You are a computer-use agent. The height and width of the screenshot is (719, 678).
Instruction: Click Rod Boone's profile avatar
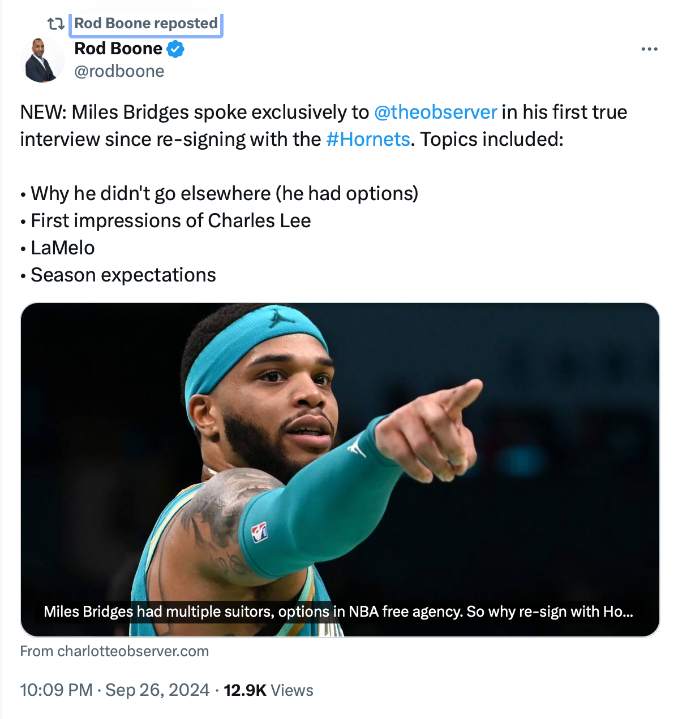[41, 61]
